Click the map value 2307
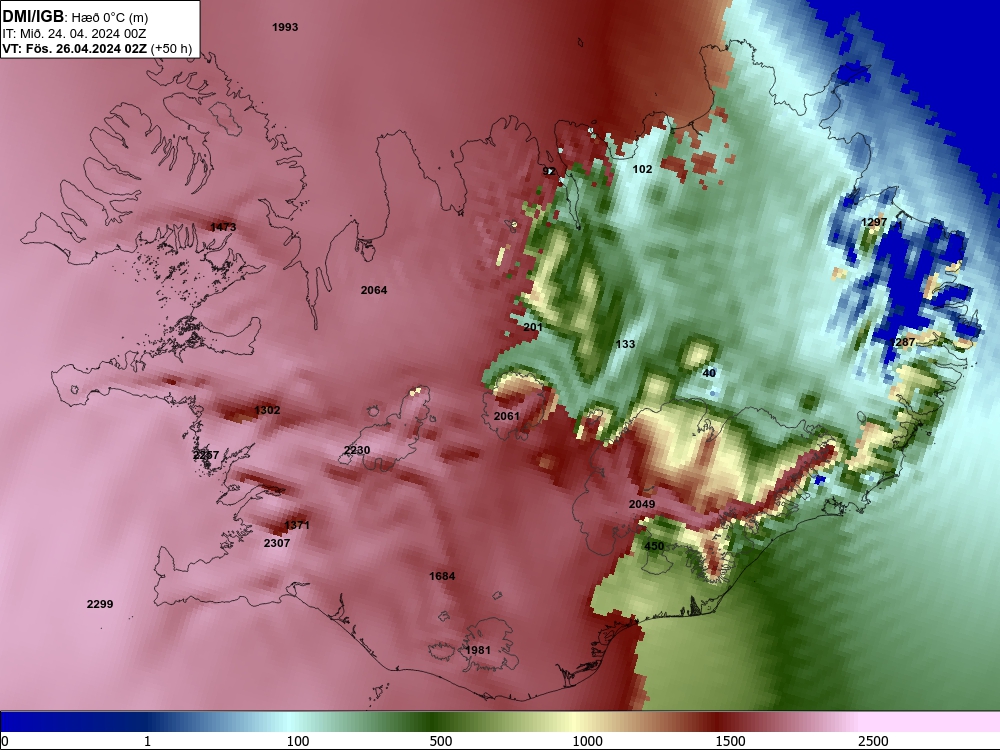The image size is (1000, 750). pyautogui.click(x=277, y=543)
